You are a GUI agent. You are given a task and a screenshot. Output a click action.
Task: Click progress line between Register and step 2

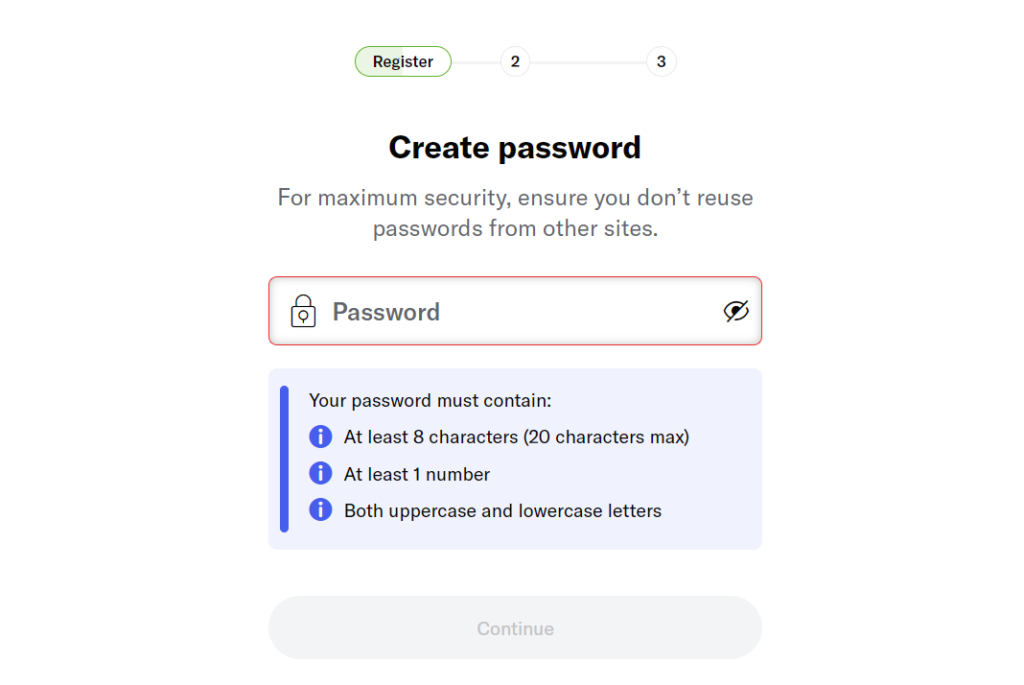tap(476, 62)
